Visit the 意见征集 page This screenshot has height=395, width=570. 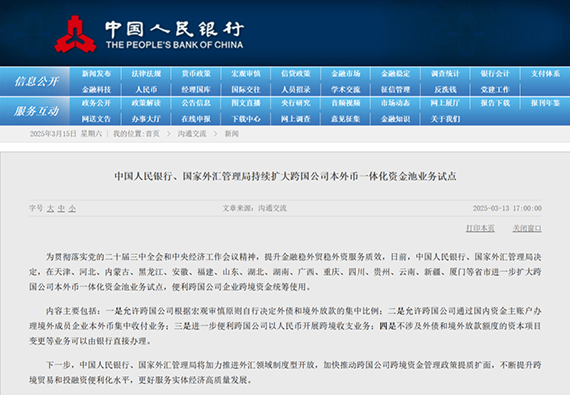(x=346, y=119)
